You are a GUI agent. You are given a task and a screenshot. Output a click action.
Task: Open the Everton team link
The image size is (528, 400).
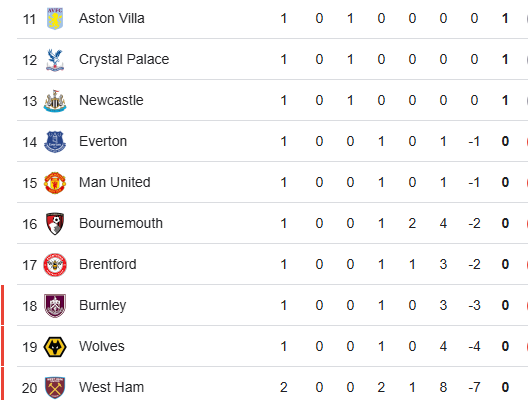103,141
